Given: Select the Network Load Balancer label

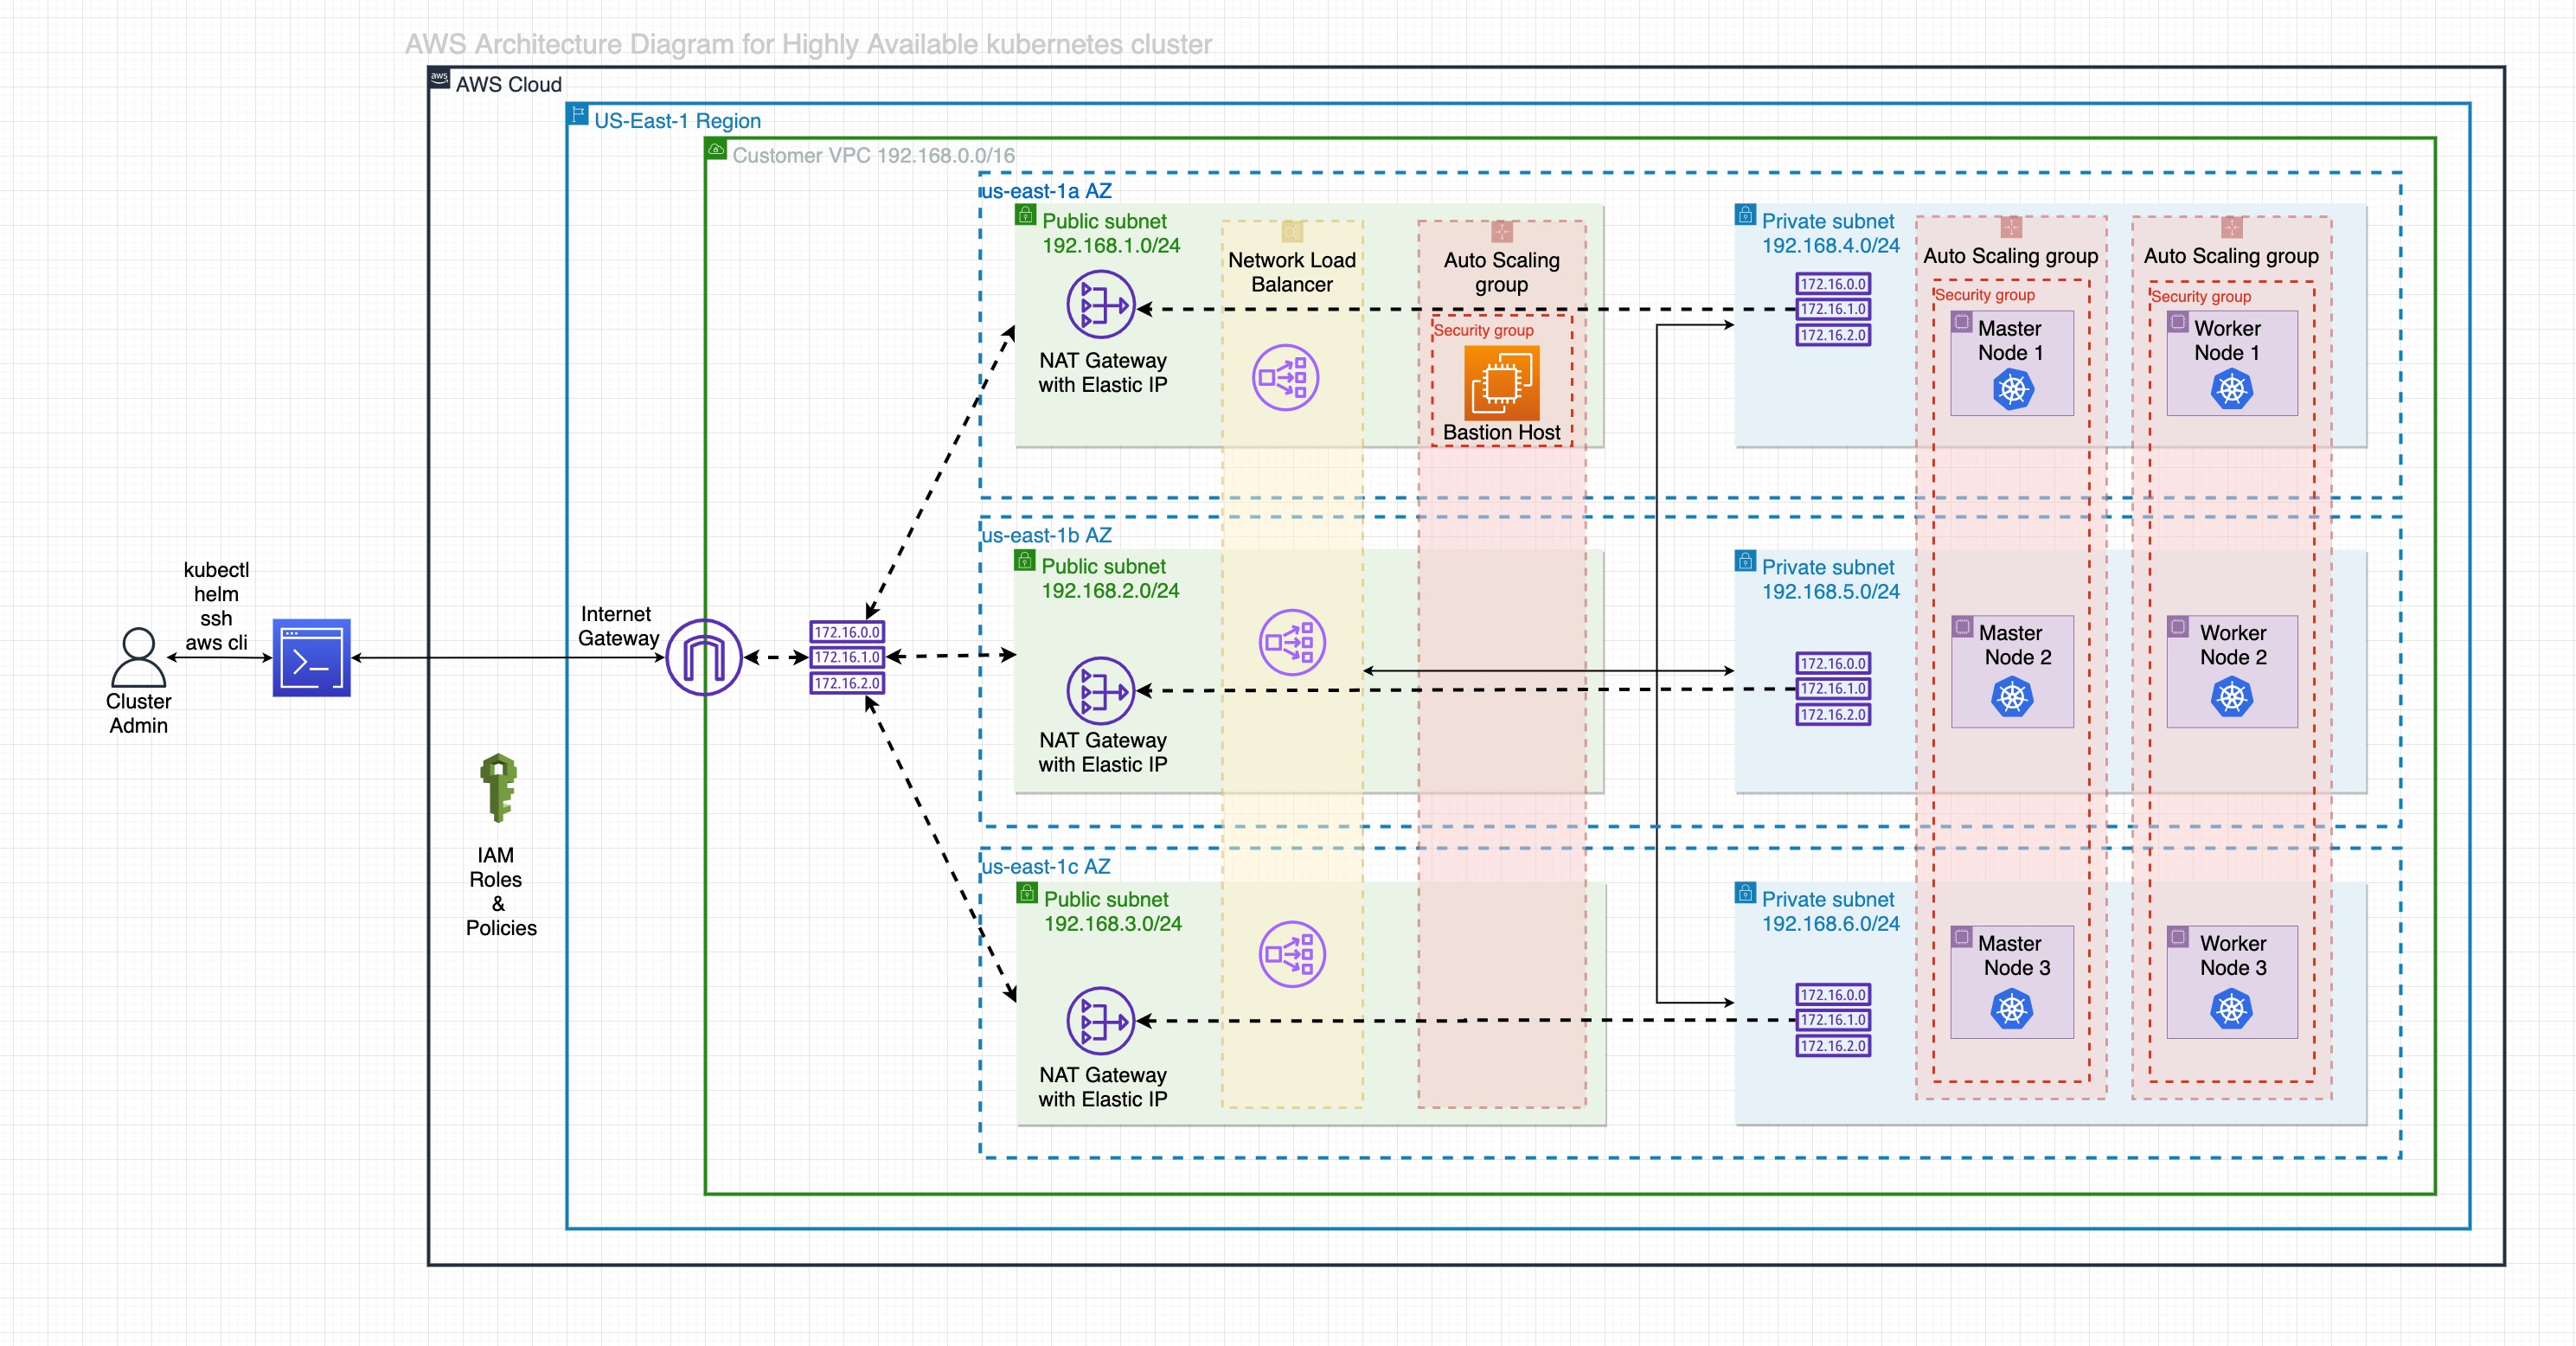Looking at the screenshot, I should click(1291, 271).
